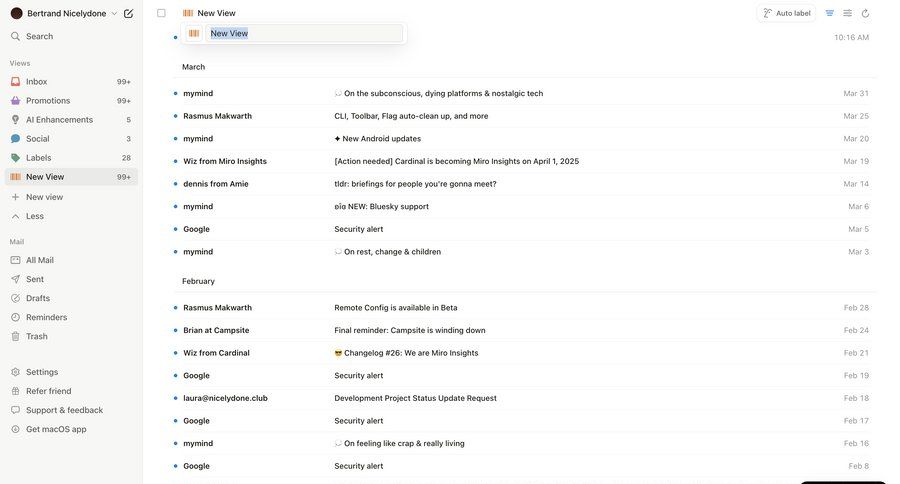Open the Settings link
Screen dimensions: 900x484
pyautogui.click(x=42, y=372)
